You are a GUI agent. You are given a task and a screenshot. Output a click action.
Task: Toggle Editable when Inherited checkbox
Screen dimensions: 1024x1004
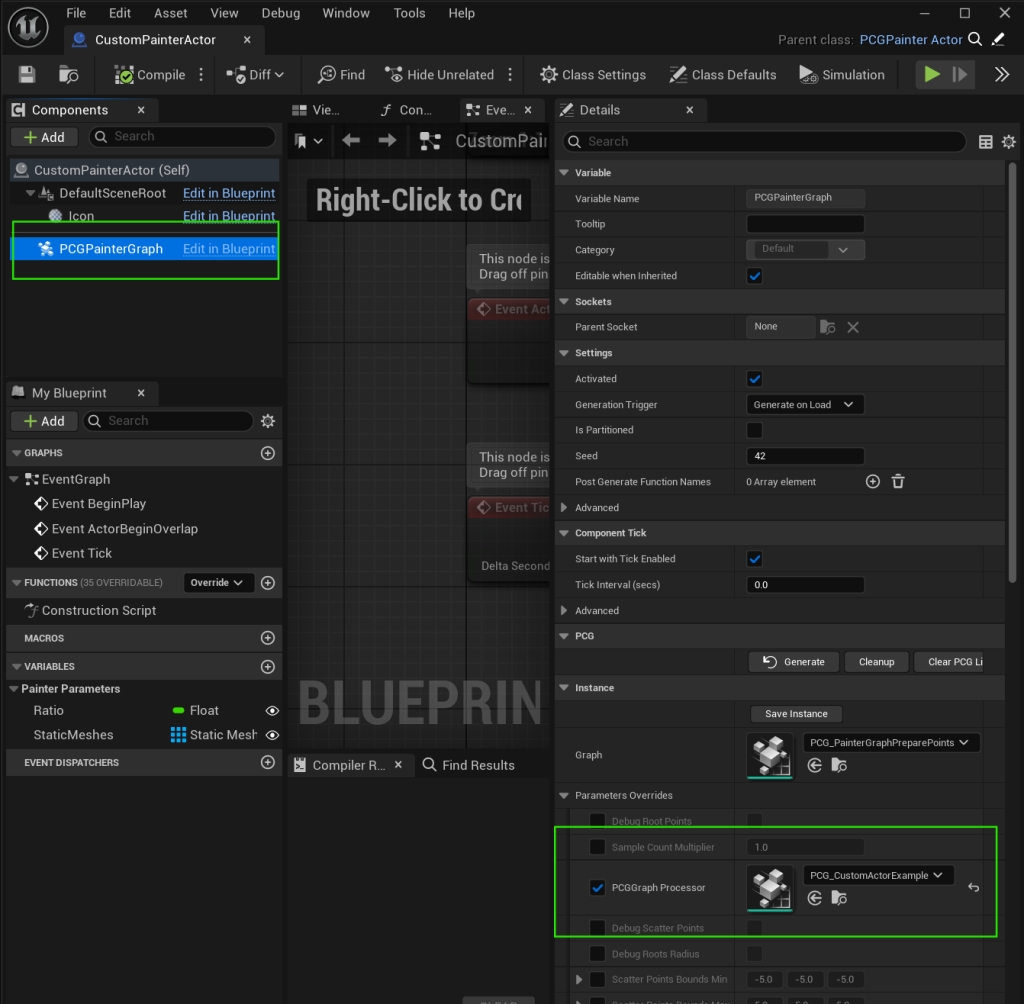(755, 276)
